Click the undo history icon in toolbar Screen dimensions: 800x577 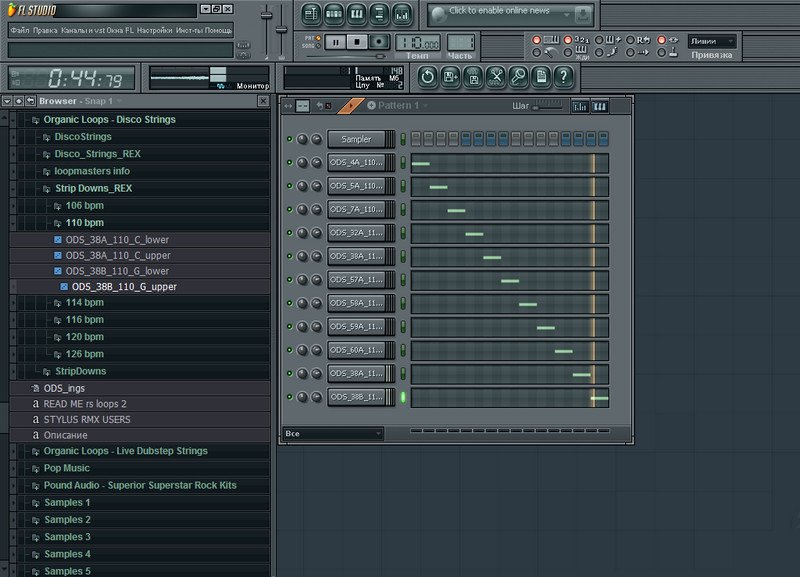427,76
